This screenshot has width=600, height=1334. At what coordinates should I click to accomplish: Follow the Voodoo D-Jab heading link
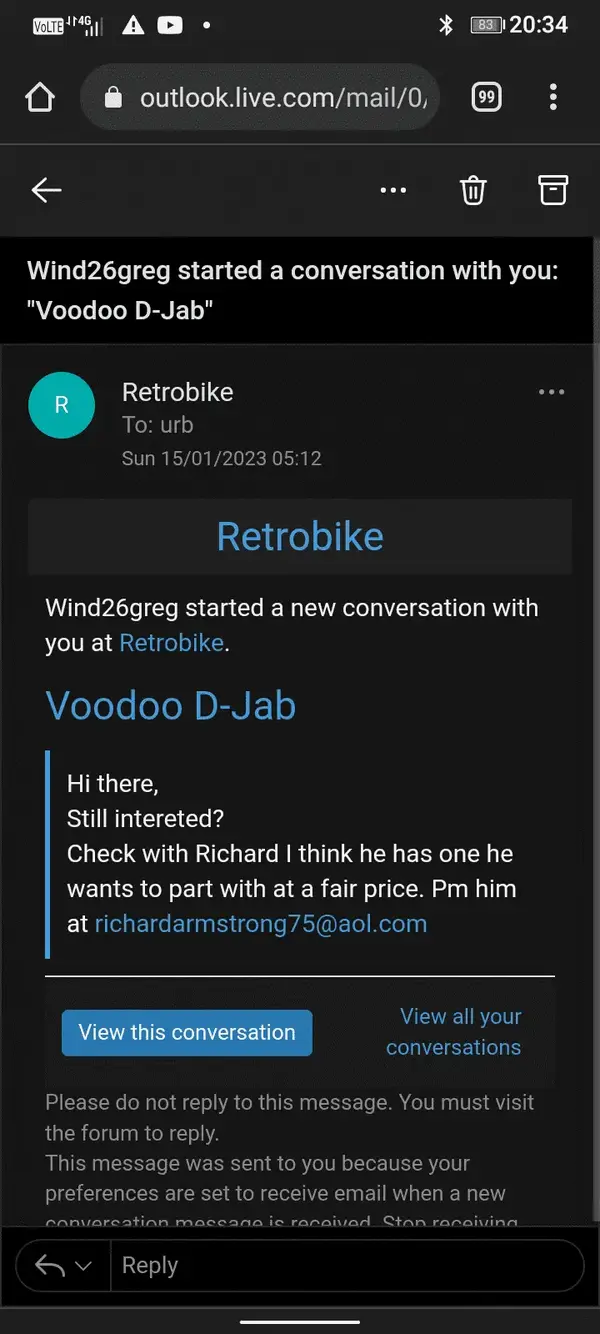pos(171,706)
